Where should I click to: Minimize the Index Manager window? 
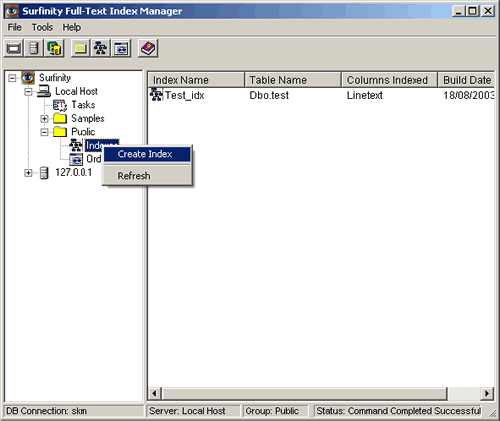(x=459, y=11)
